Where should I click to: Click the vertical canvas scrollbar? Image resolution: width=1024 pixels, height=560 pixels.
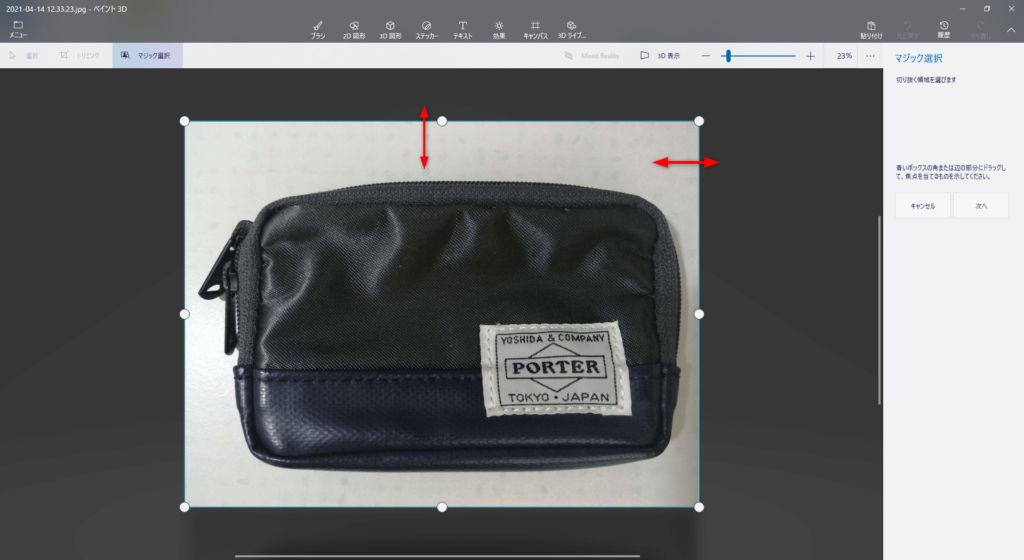tap(880, 310)
